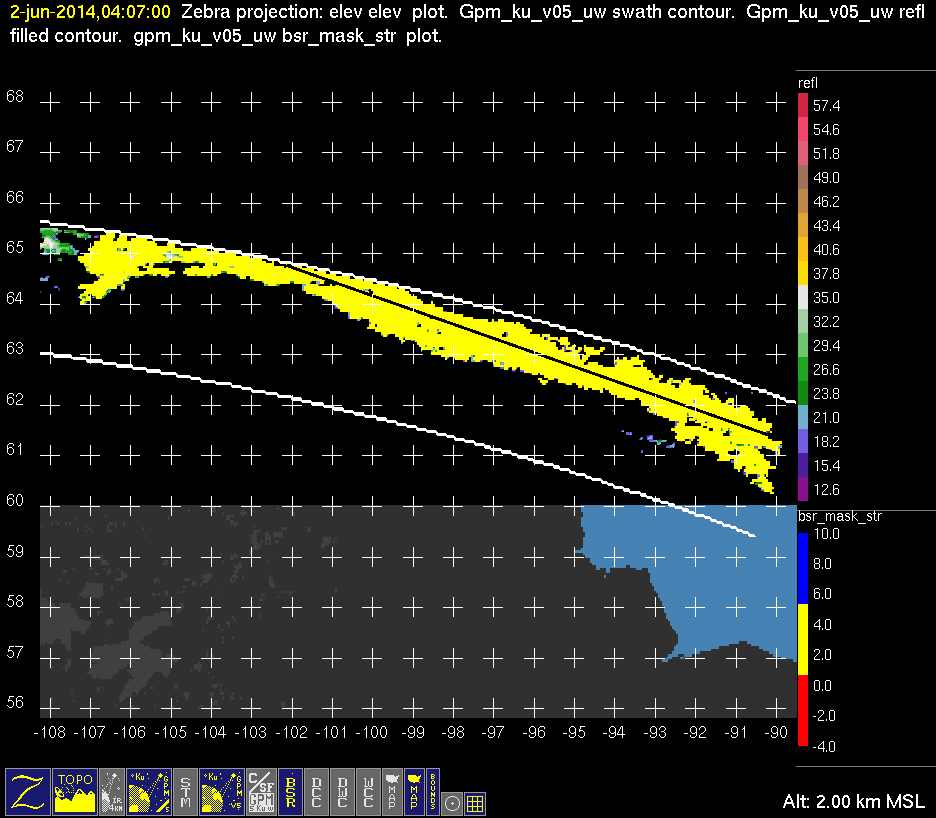936x818 pixels.
Task: Click the 12.6 purple refl color swatch
Action: tap(803, 490)
